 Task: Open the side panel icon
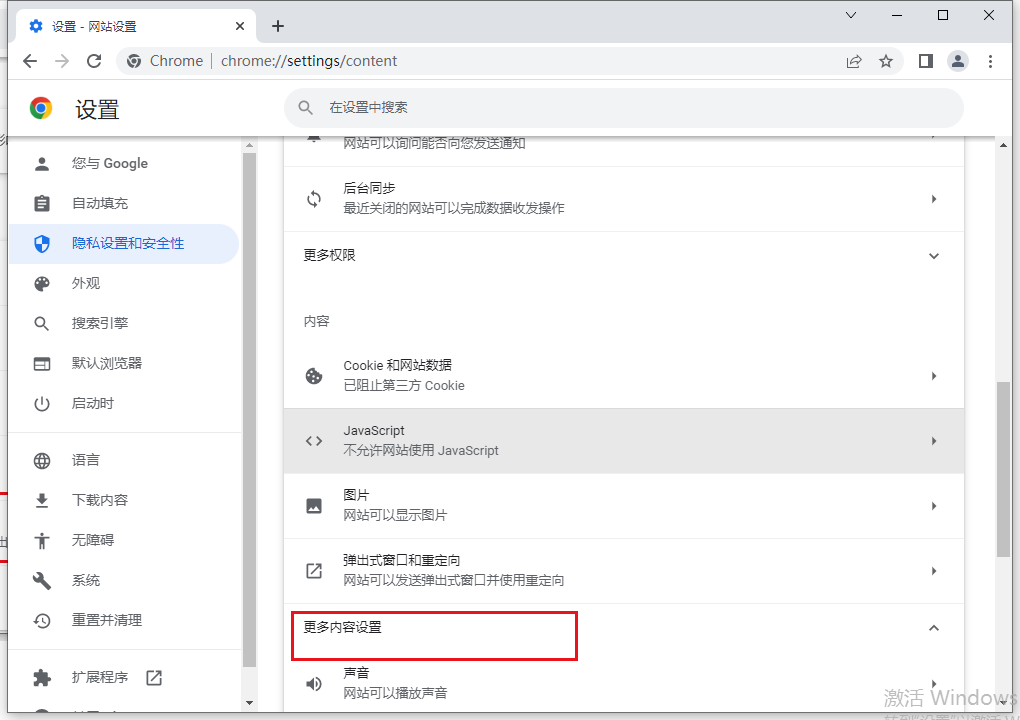point(926,61)
